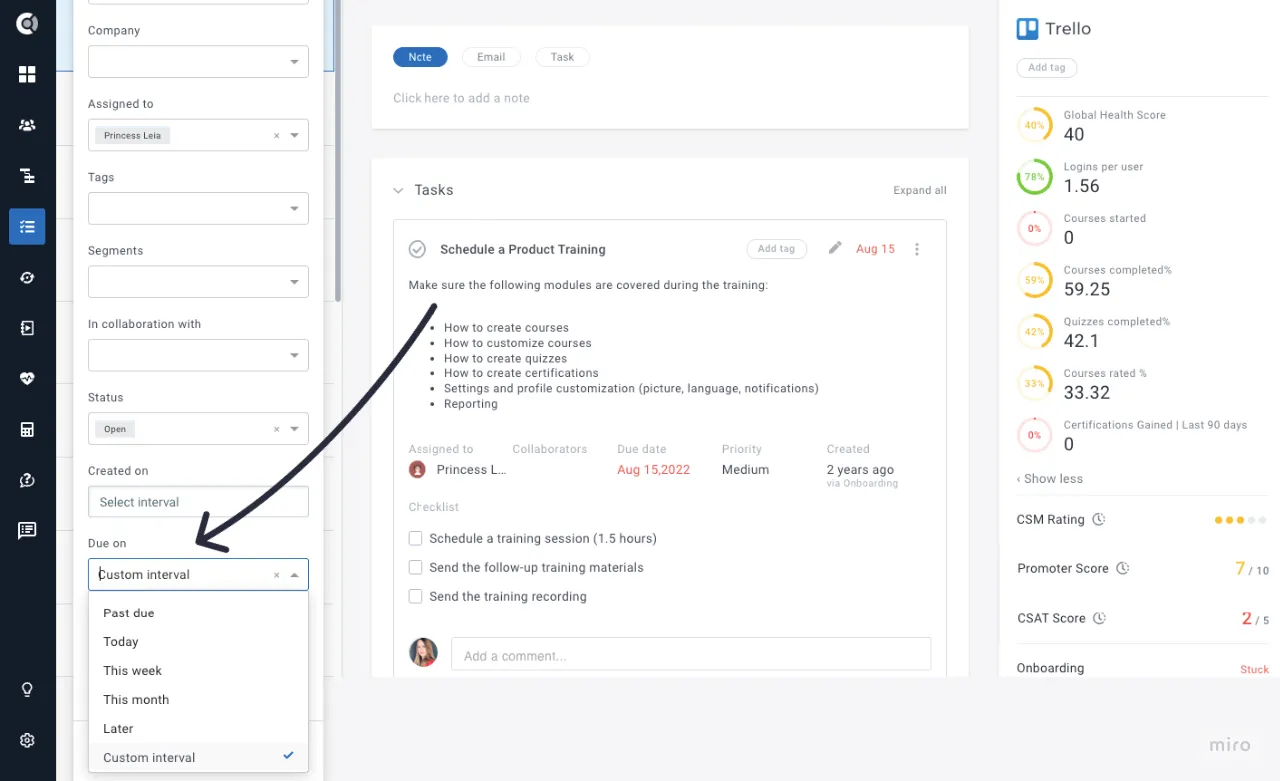The width and height of the screenshot is (1280, 781).
Task: Click the clock icon beside Promoter Score
Action: point(1123,569)
